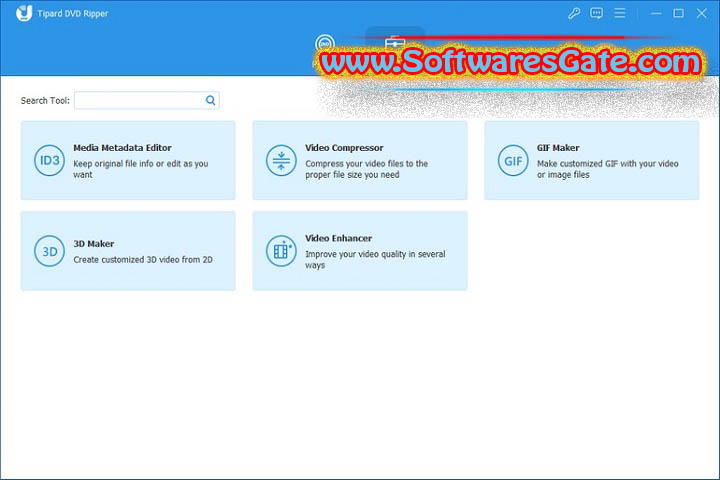720x480 pixels.
Task: Click 'Compress your video files' description
Action: [x=366, y=169]
